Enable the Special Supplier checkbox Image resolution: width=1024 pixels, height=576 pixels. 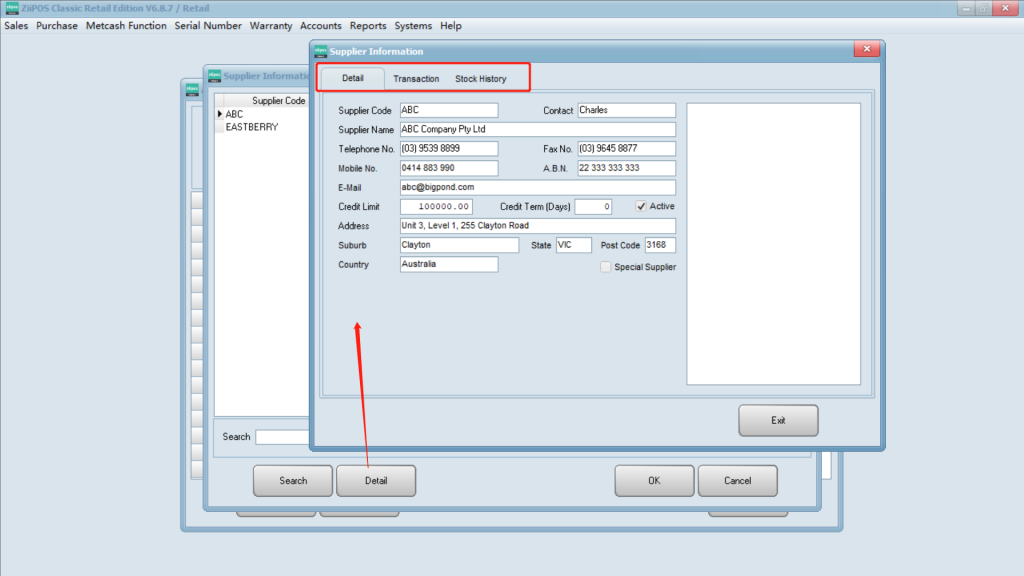(x=606, y=267)
